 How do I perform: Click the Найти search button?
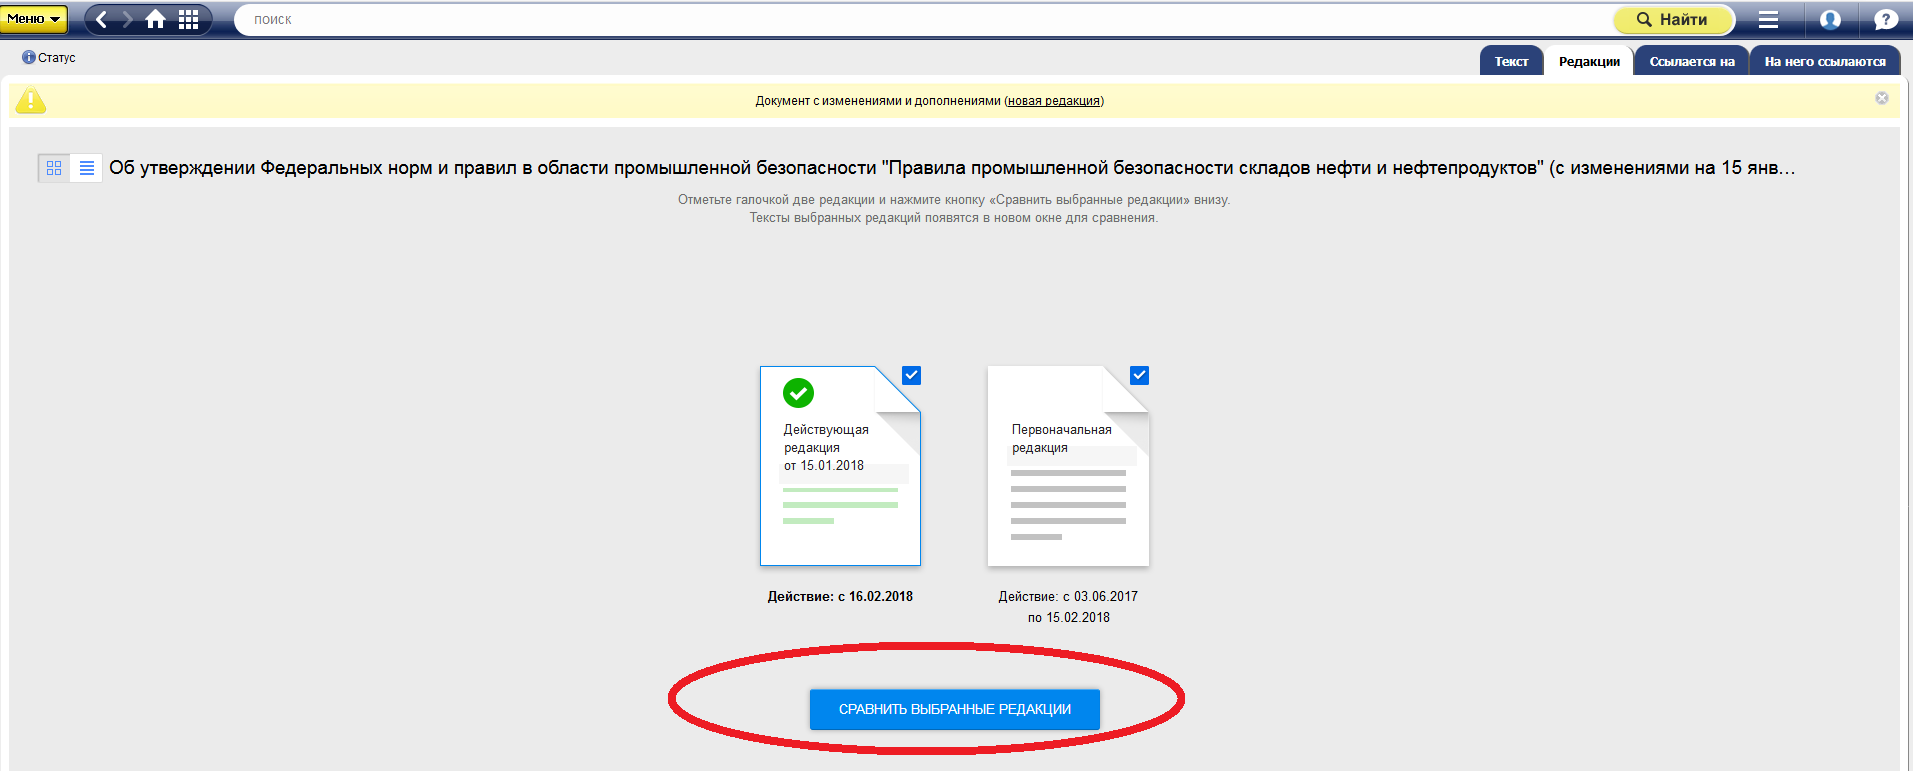(x=1672, y=19)
